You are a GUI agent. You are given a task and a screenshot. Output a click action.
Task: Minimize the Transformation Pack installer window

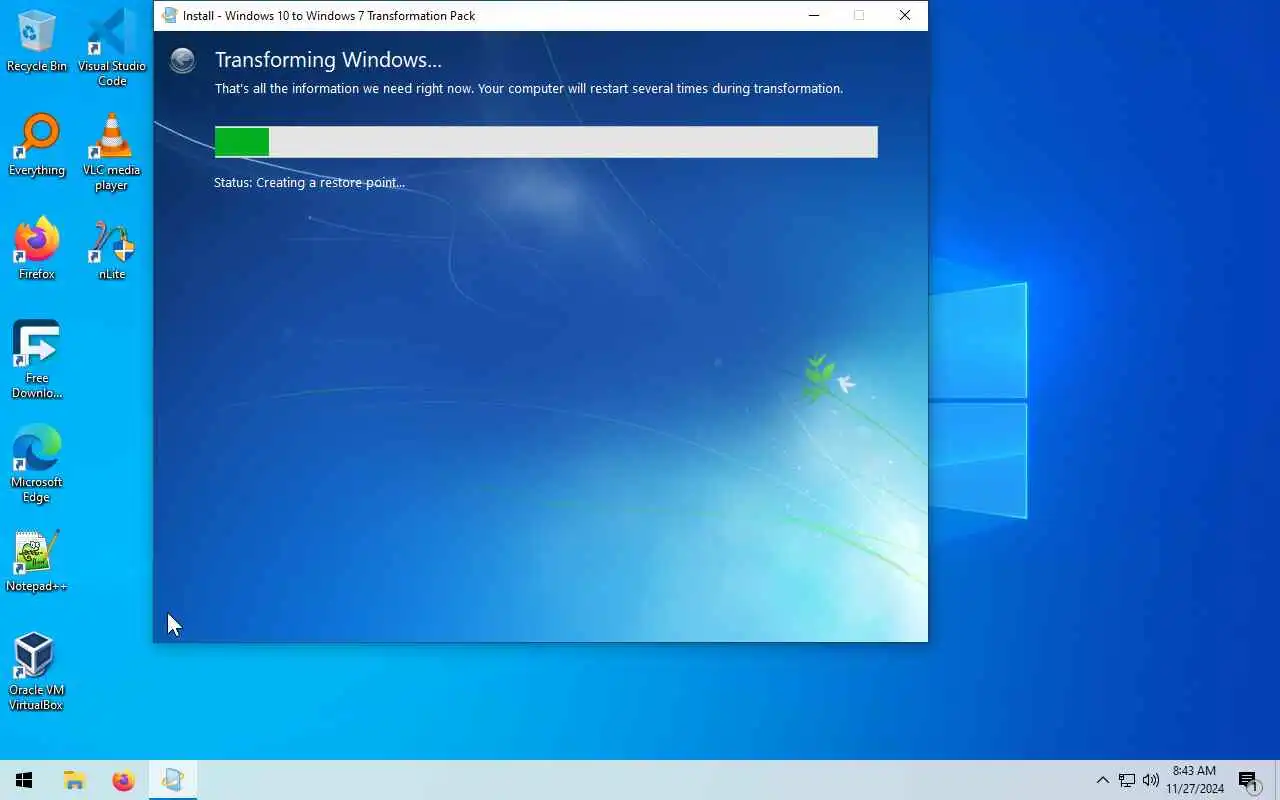[814, 15]
